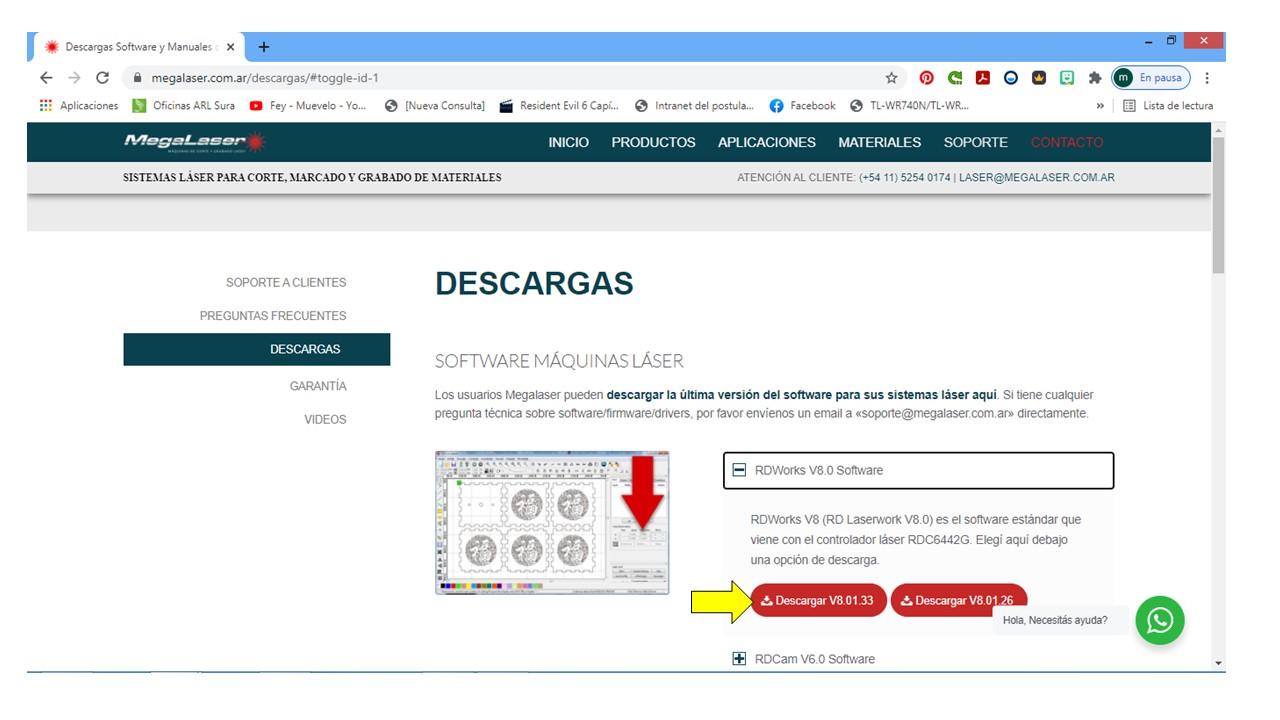This screenshot has height=720, width=1280.
Task: Open the Aplicaciones apps shortcut
Action: click(x=78, y=106)
